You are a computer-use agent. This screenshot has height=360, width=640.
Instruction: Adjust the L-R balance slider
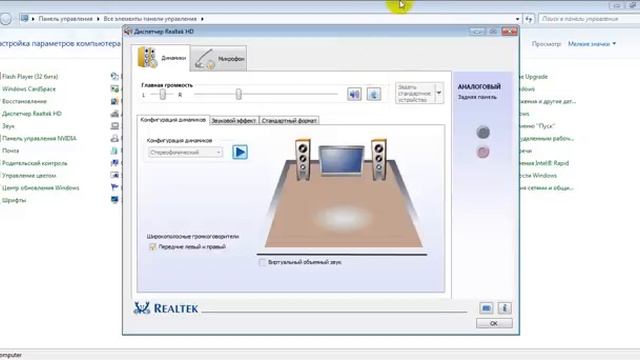[x=162, y=94]
